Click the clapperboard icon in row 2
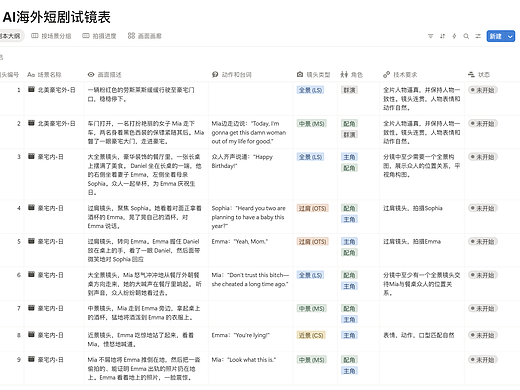The image size is (520, 390). [31, 123]
